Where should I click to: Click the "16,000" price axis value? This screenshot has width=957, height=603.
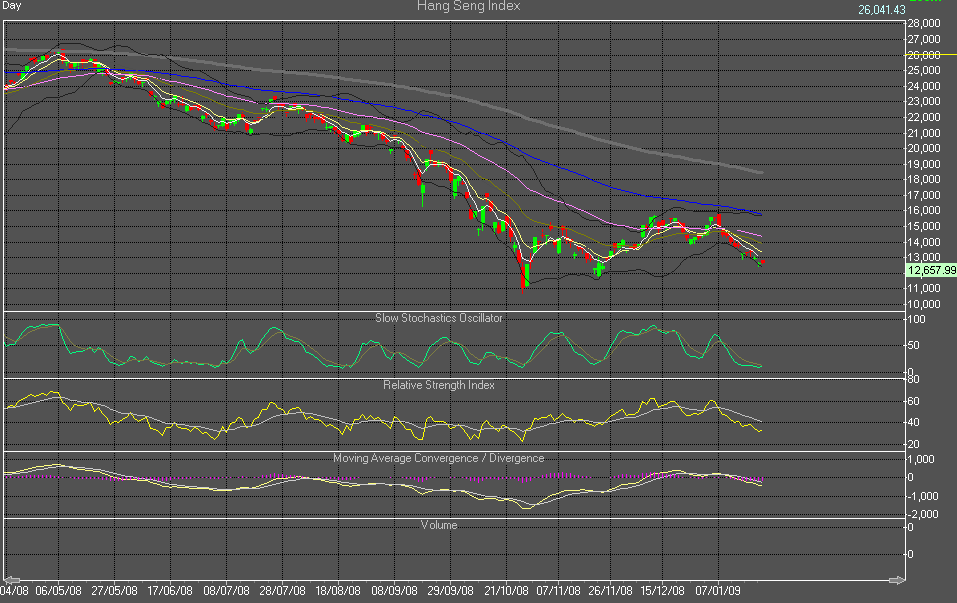[924, 211]
